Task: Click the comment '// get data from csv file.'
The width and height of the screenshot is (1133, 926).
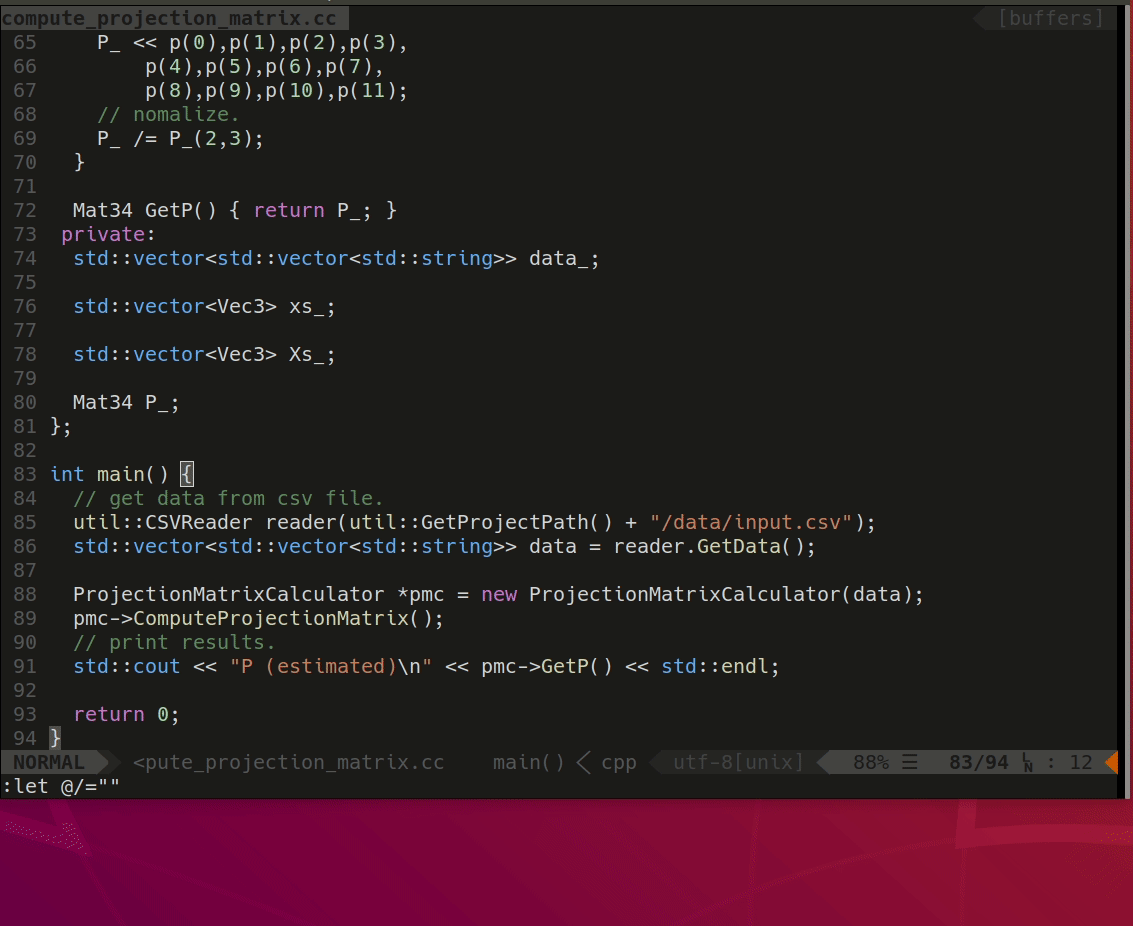Action: coord(228,498)
